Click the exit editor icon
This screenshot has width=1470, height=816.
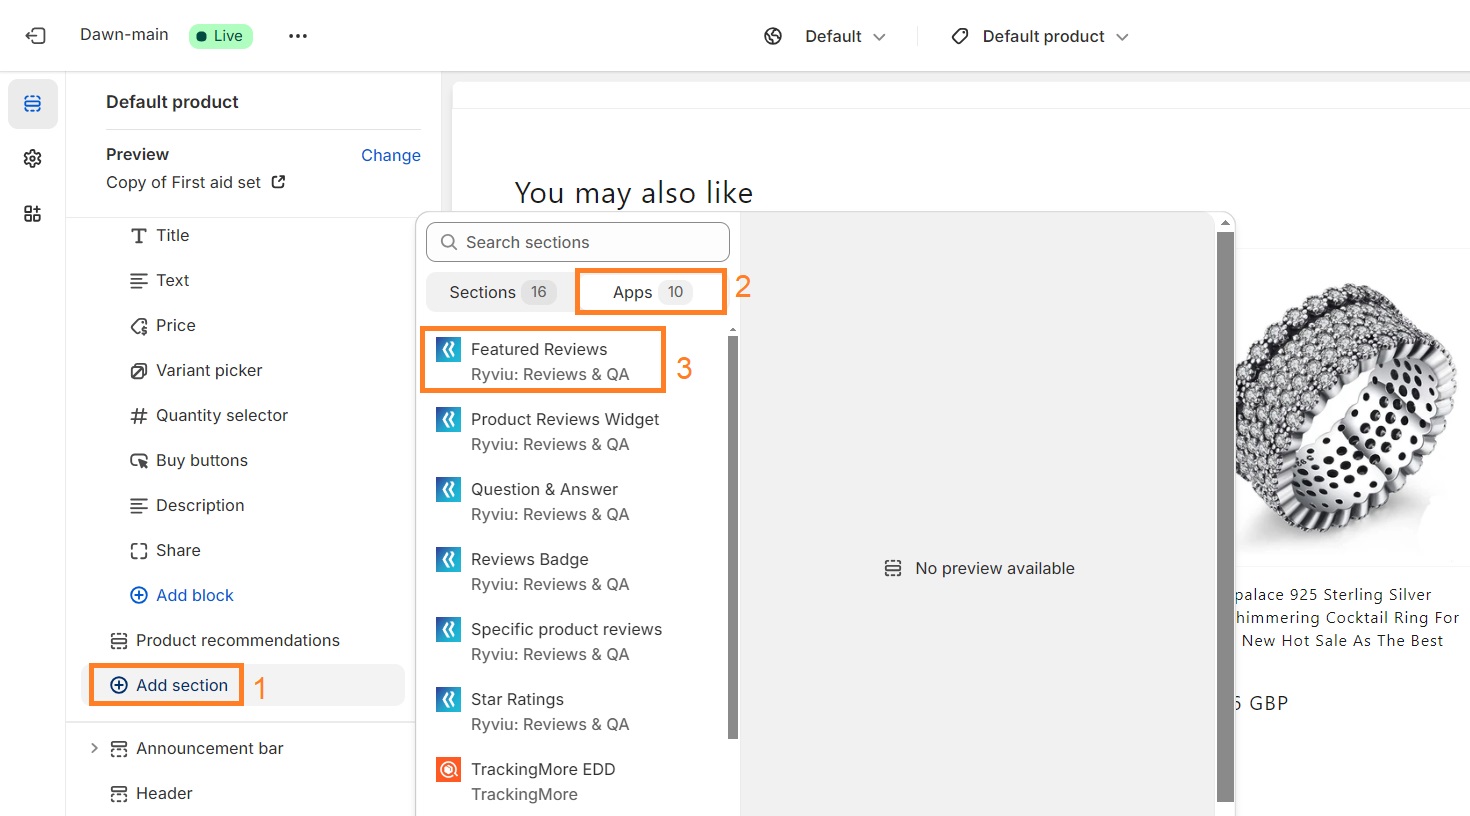pyautogui.click(x=35, y=36)
